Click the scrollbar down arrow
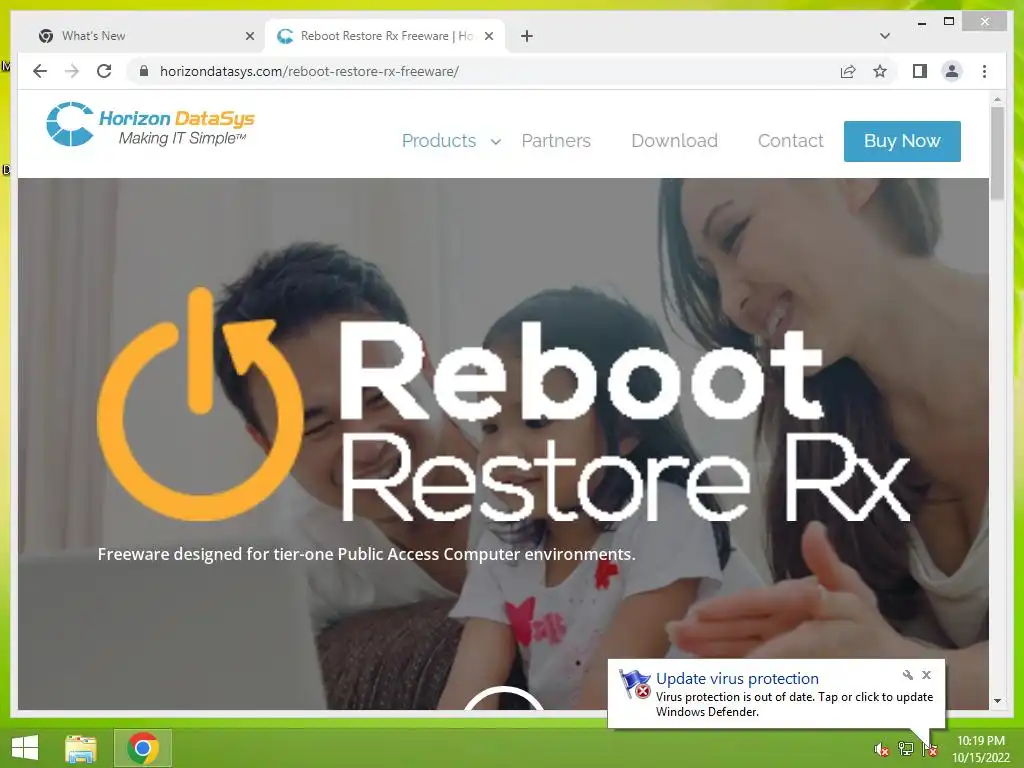Screen dimensions: 1024x768 pyautogui.click(x=997, y=701)
